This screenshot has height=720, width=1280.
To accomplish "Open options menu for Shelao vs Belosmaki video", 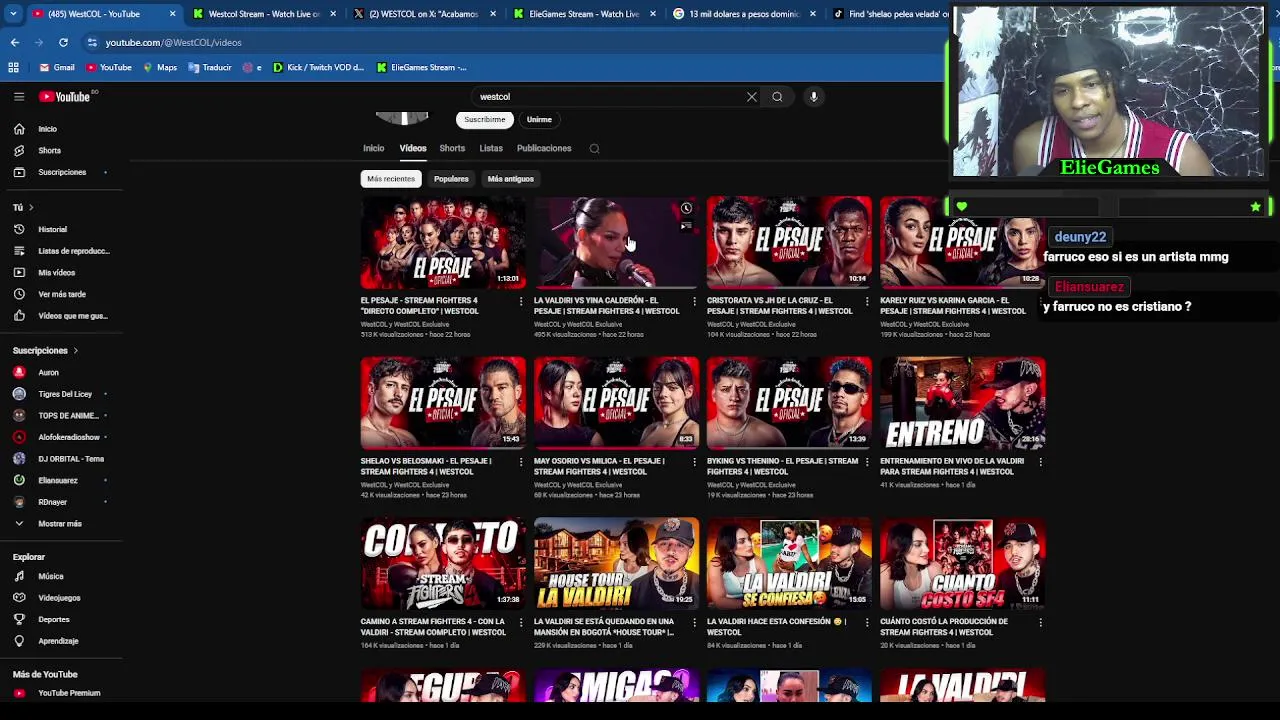I will [x=520, y=462].
